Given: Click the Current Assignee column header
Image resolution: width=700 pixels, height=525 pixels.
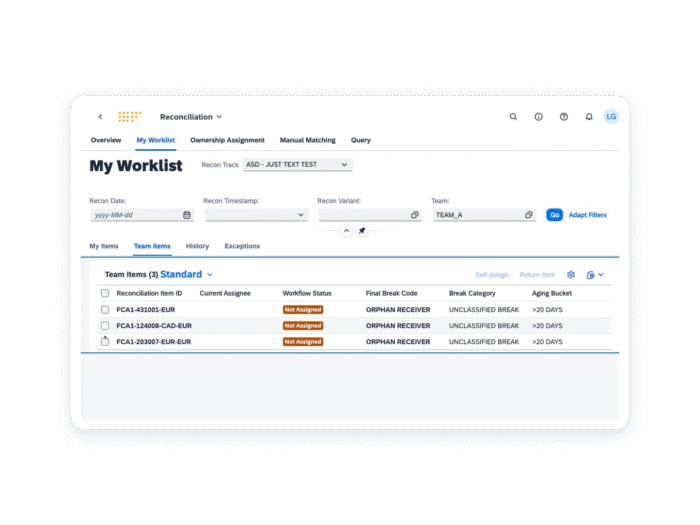Looking at the screenshot, I should [225, 293].
